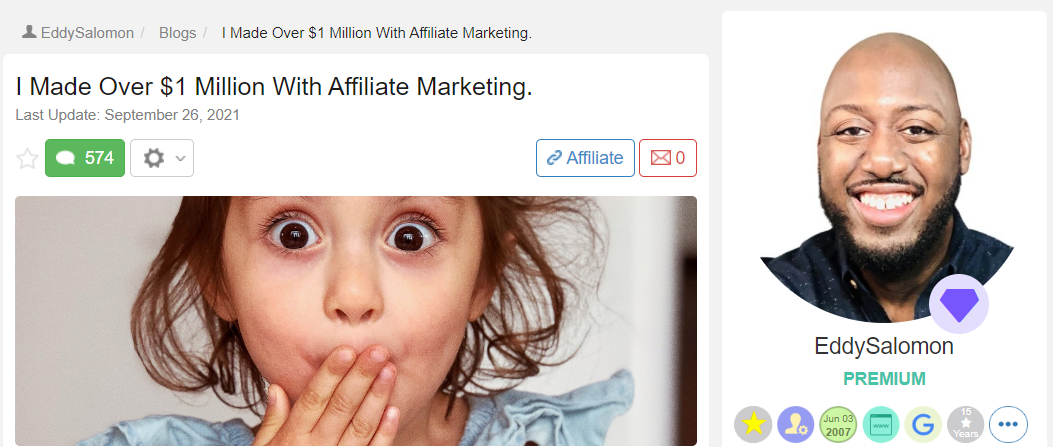Click the article title breadcrumb

point(377,33)
